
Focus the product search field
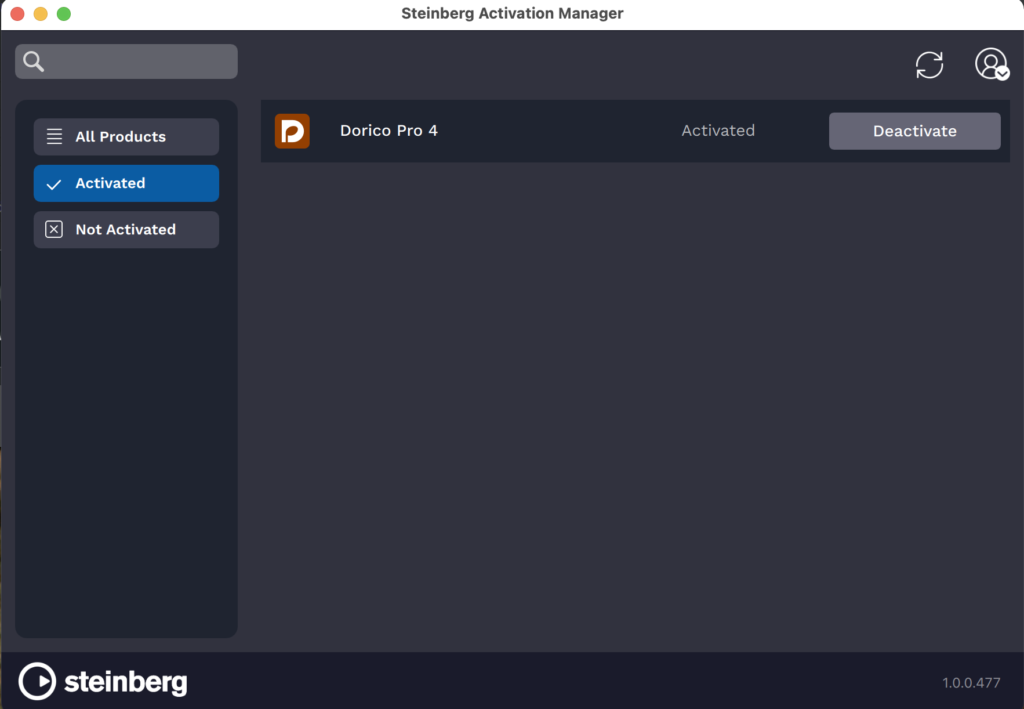(x=126, y=61)
